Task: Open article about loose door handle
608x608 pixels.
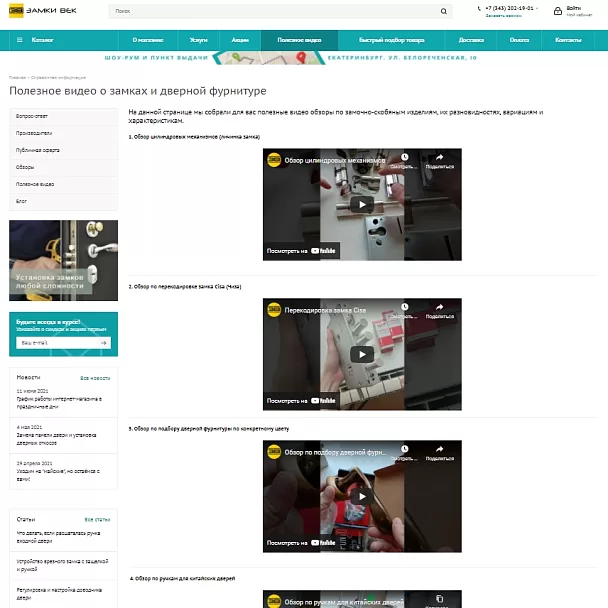Action: (x=59, y=537)
